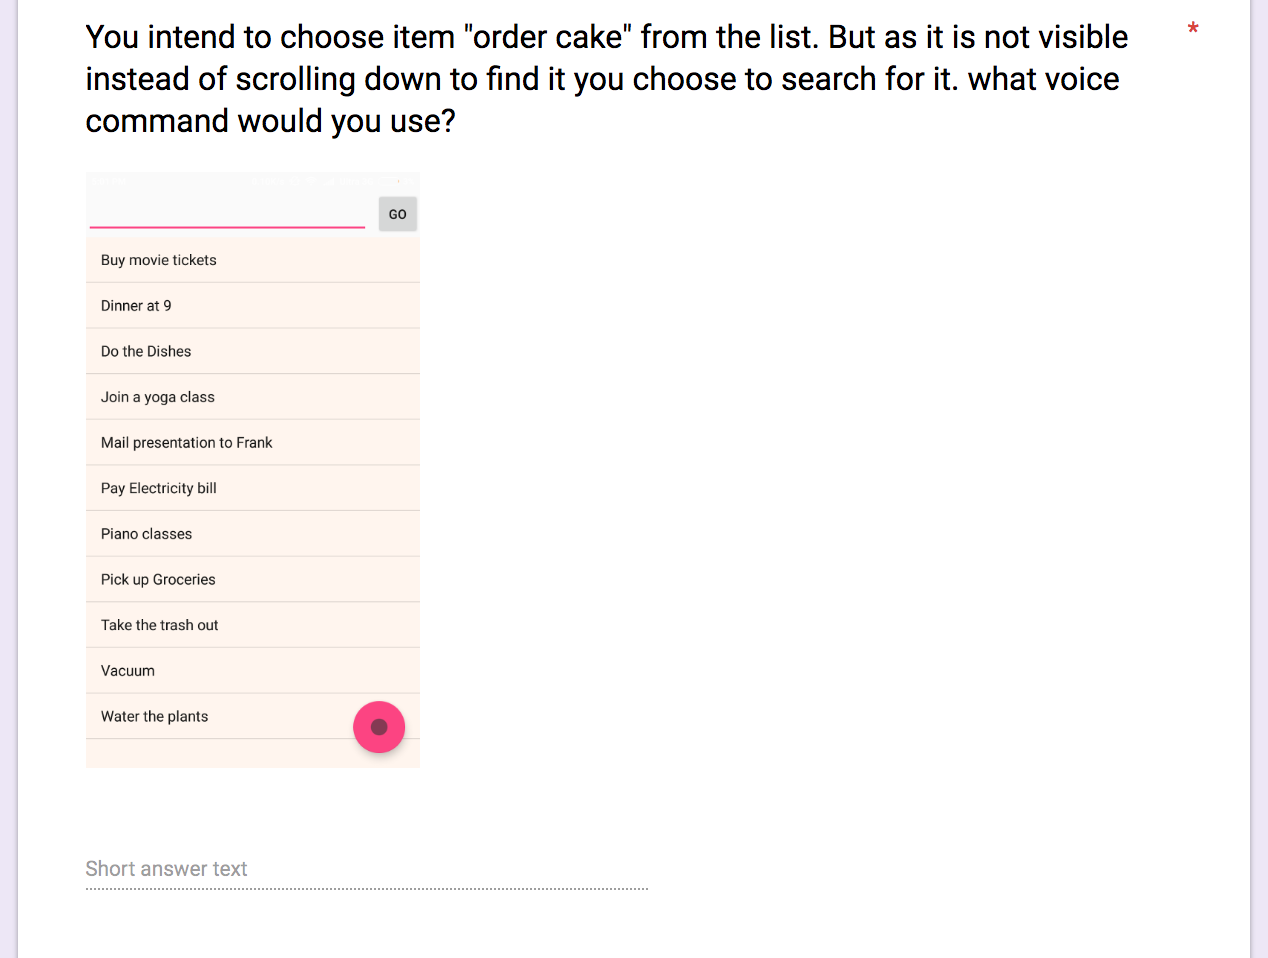
Task: Click the question text about order cake
Action: coord(607,79)
